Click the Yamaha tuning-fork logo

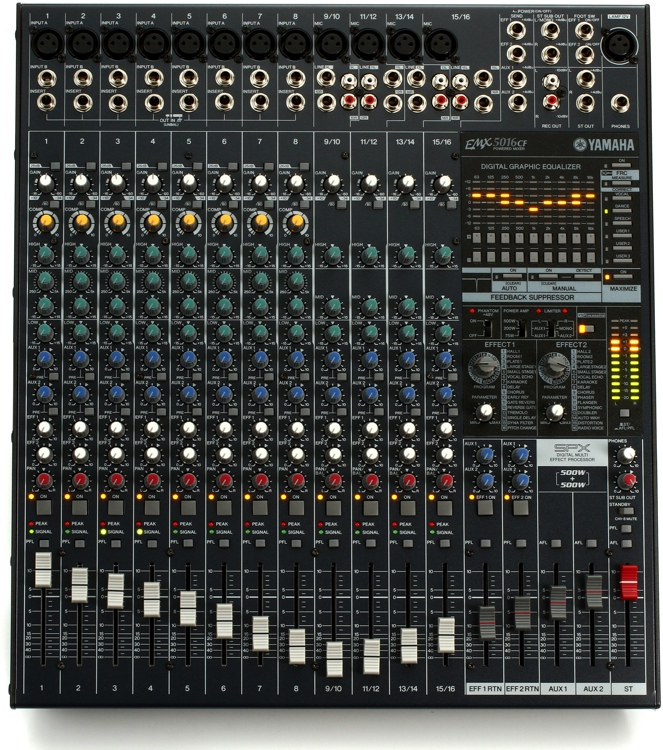(579, 144)
